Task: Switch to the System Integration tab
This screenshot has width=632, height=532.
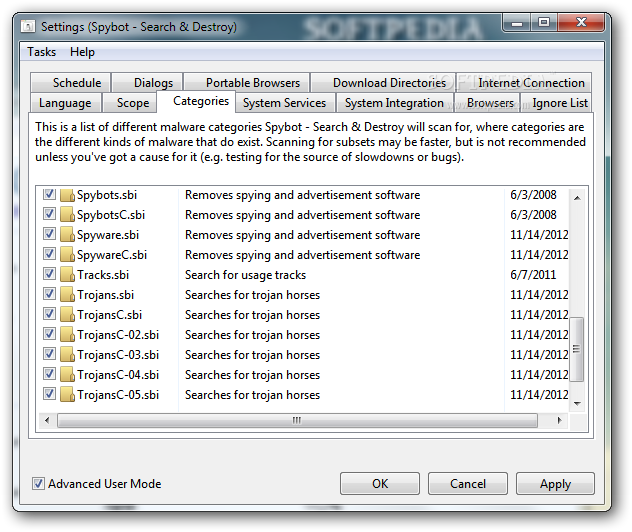Action: click(x=395, y=103)
